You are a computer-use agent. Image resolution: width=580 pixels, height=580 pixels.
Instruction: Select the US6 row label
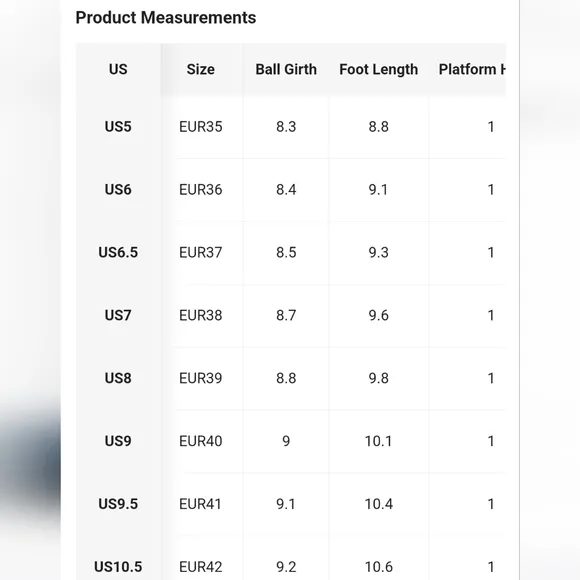pyautogui.click(x=118, y=189)
